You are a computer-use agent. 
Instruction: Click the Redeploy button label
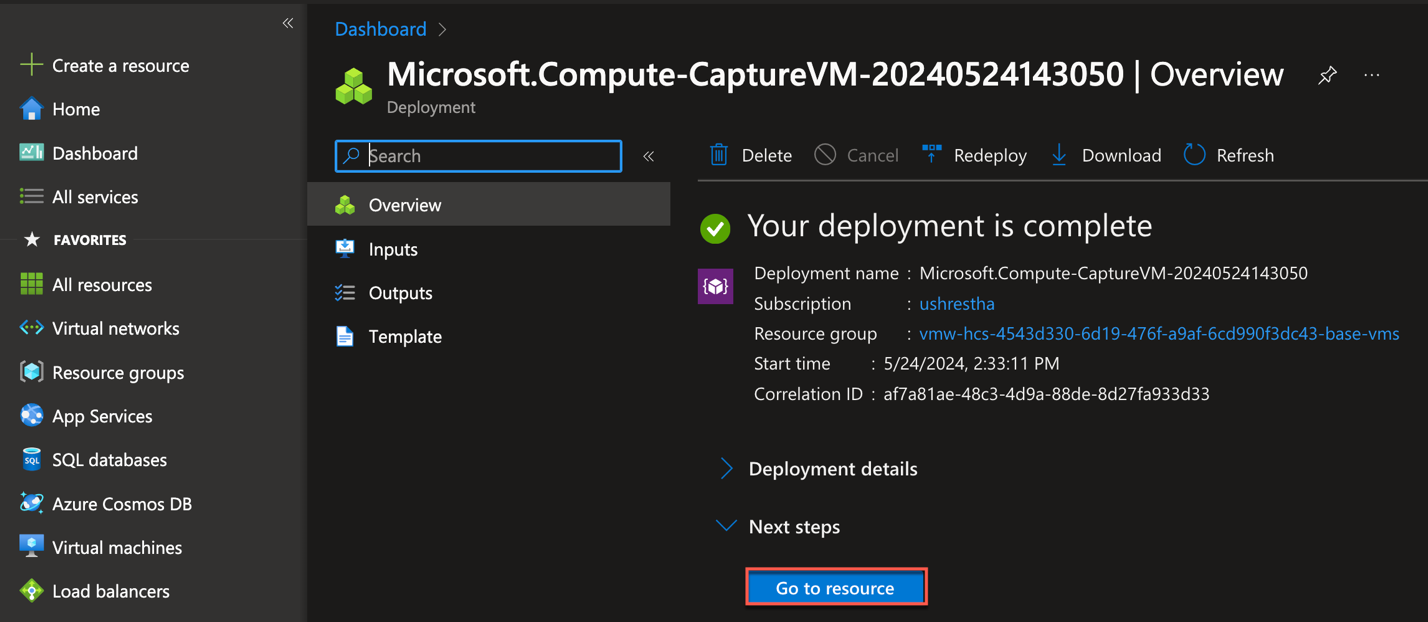[x=990, y=155]
